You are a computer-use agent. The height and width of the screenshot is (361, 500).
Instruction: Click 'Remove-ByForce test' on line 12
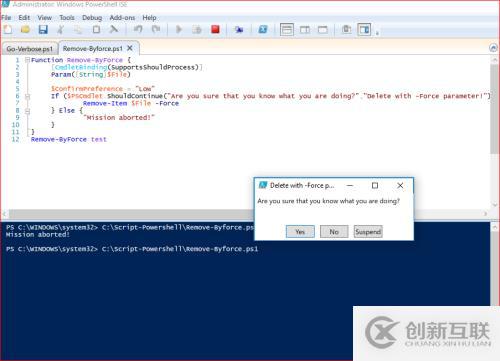pyautogui.click(x=69, y=139)
